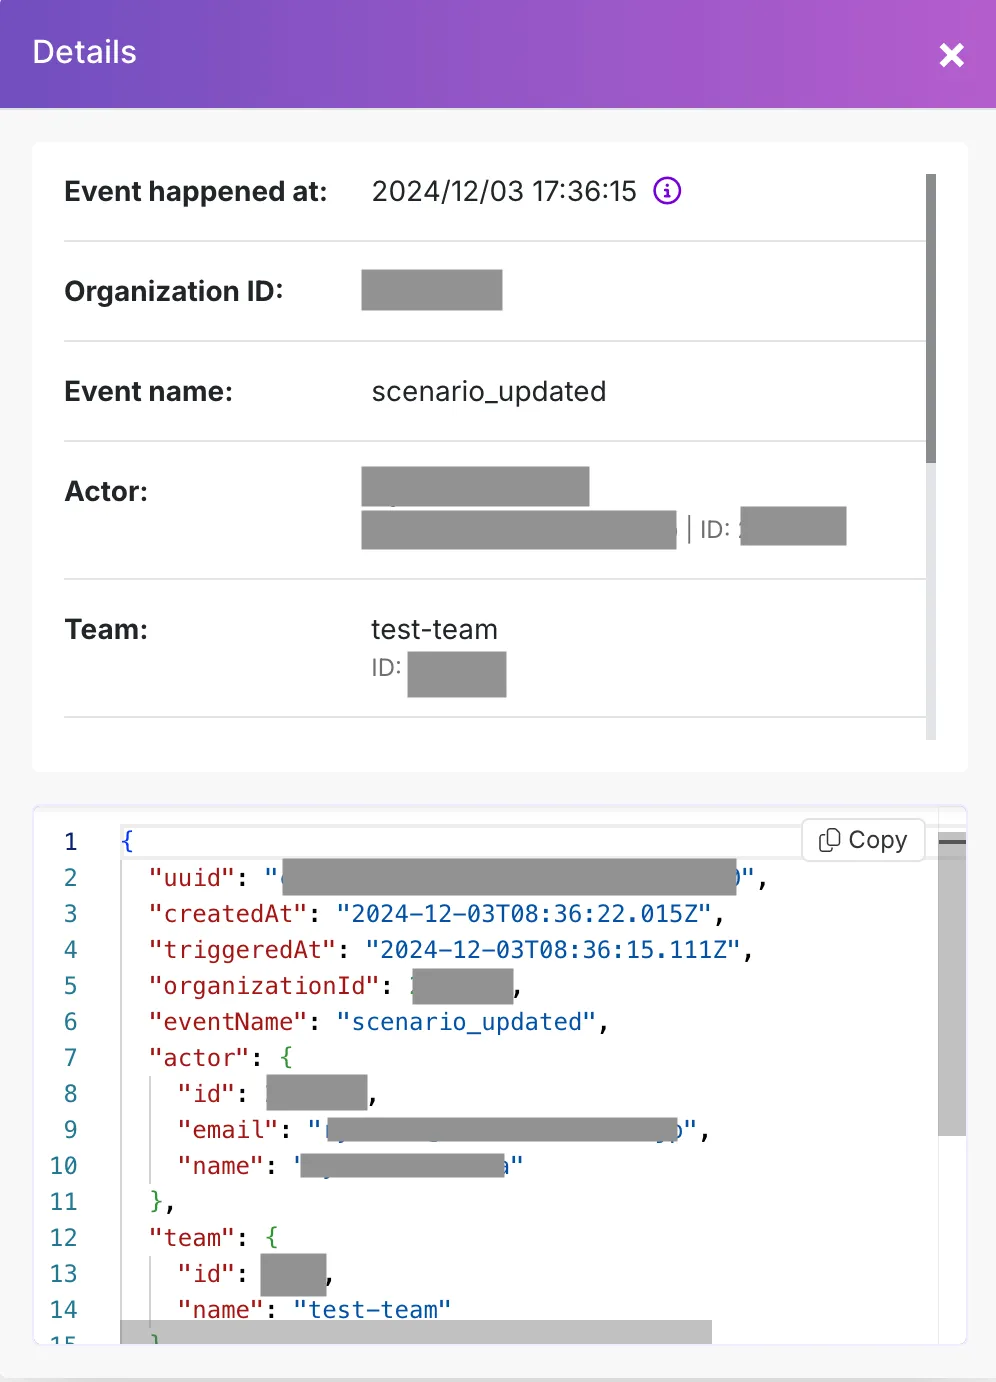The height and width of the screenshot is (1382, 996).
Task: Click the "uuid" key on line 2
Action: (x=192, y=878)
